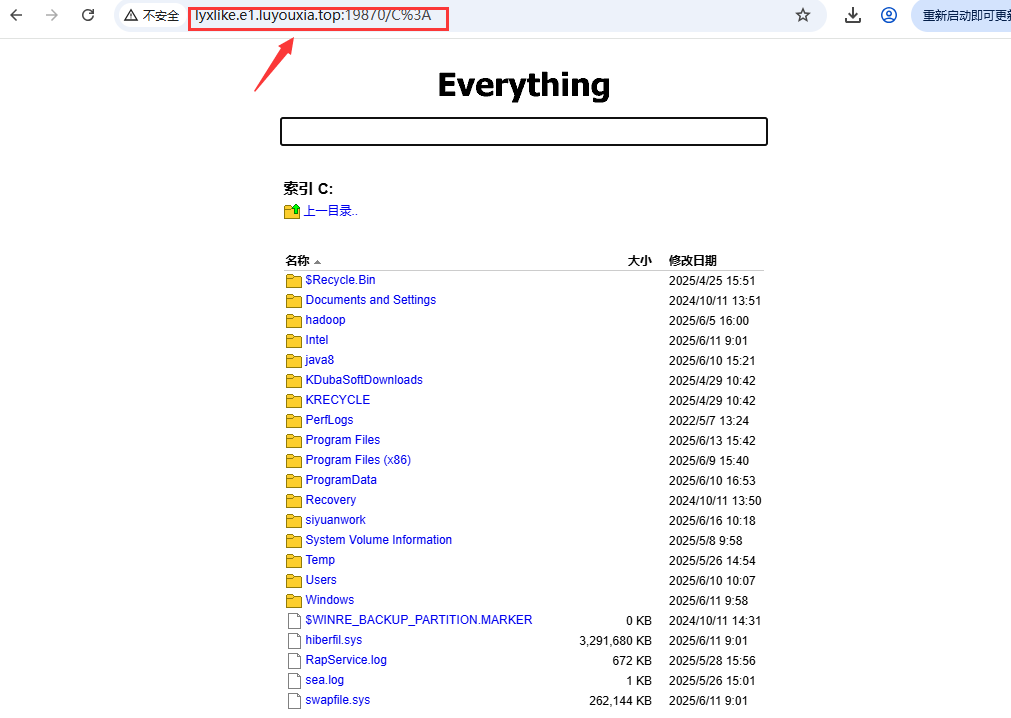Viewport: 1011px width, 718px height.
Task: Click folder icon beside KRECYCLE
Action: point(294,400)
